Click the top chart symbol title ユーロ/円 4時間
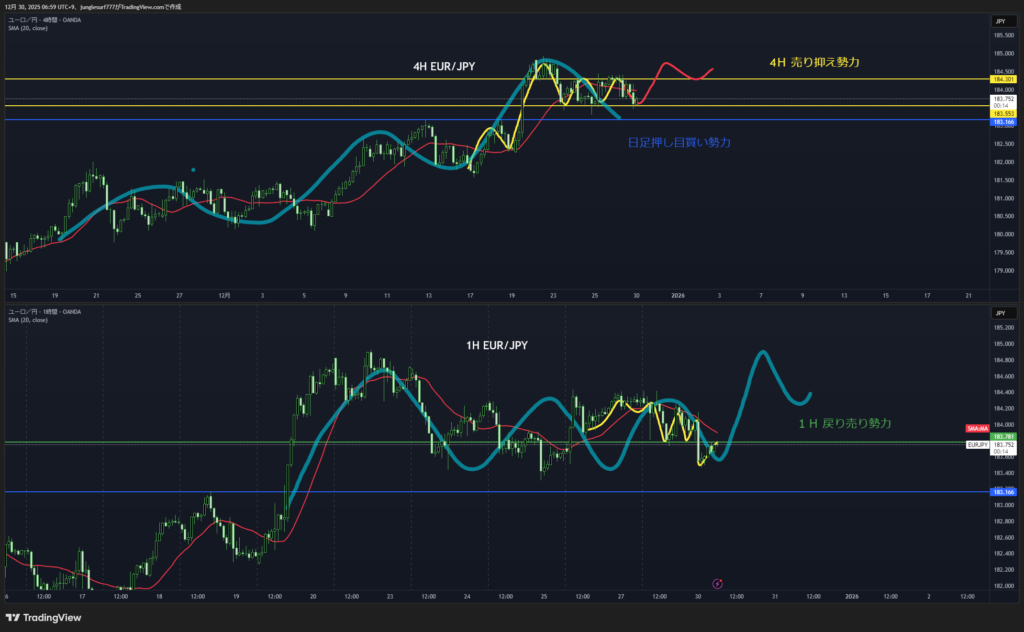The image size is (1024, 632). (x=44, y=20)
